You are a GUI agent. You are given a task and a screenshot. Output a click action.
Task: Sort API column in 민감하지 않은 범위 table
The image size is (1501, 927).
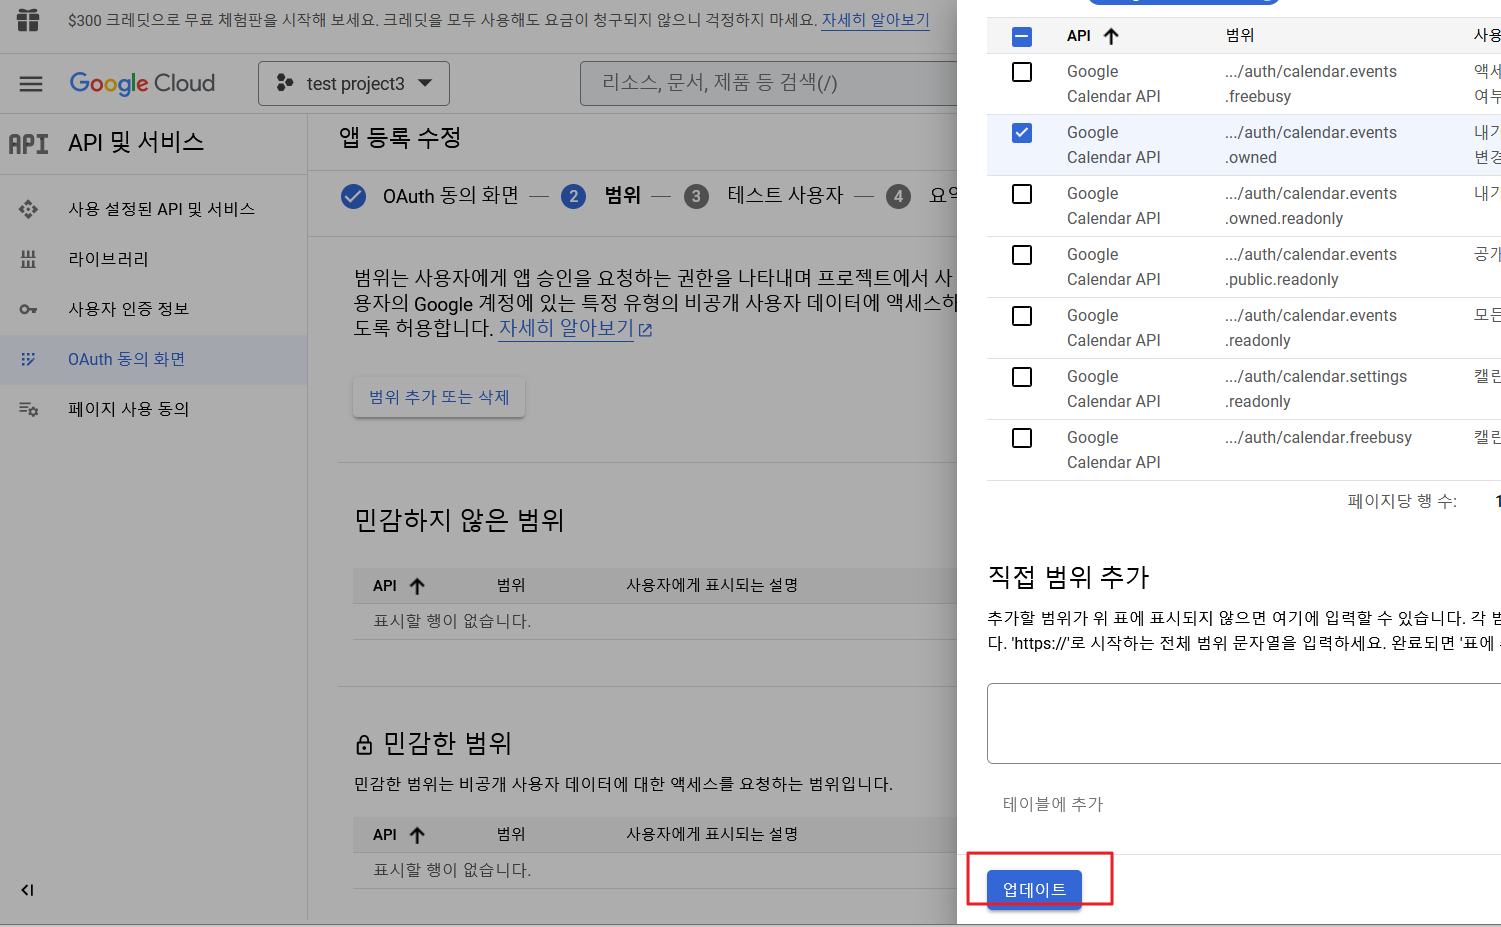418,586
